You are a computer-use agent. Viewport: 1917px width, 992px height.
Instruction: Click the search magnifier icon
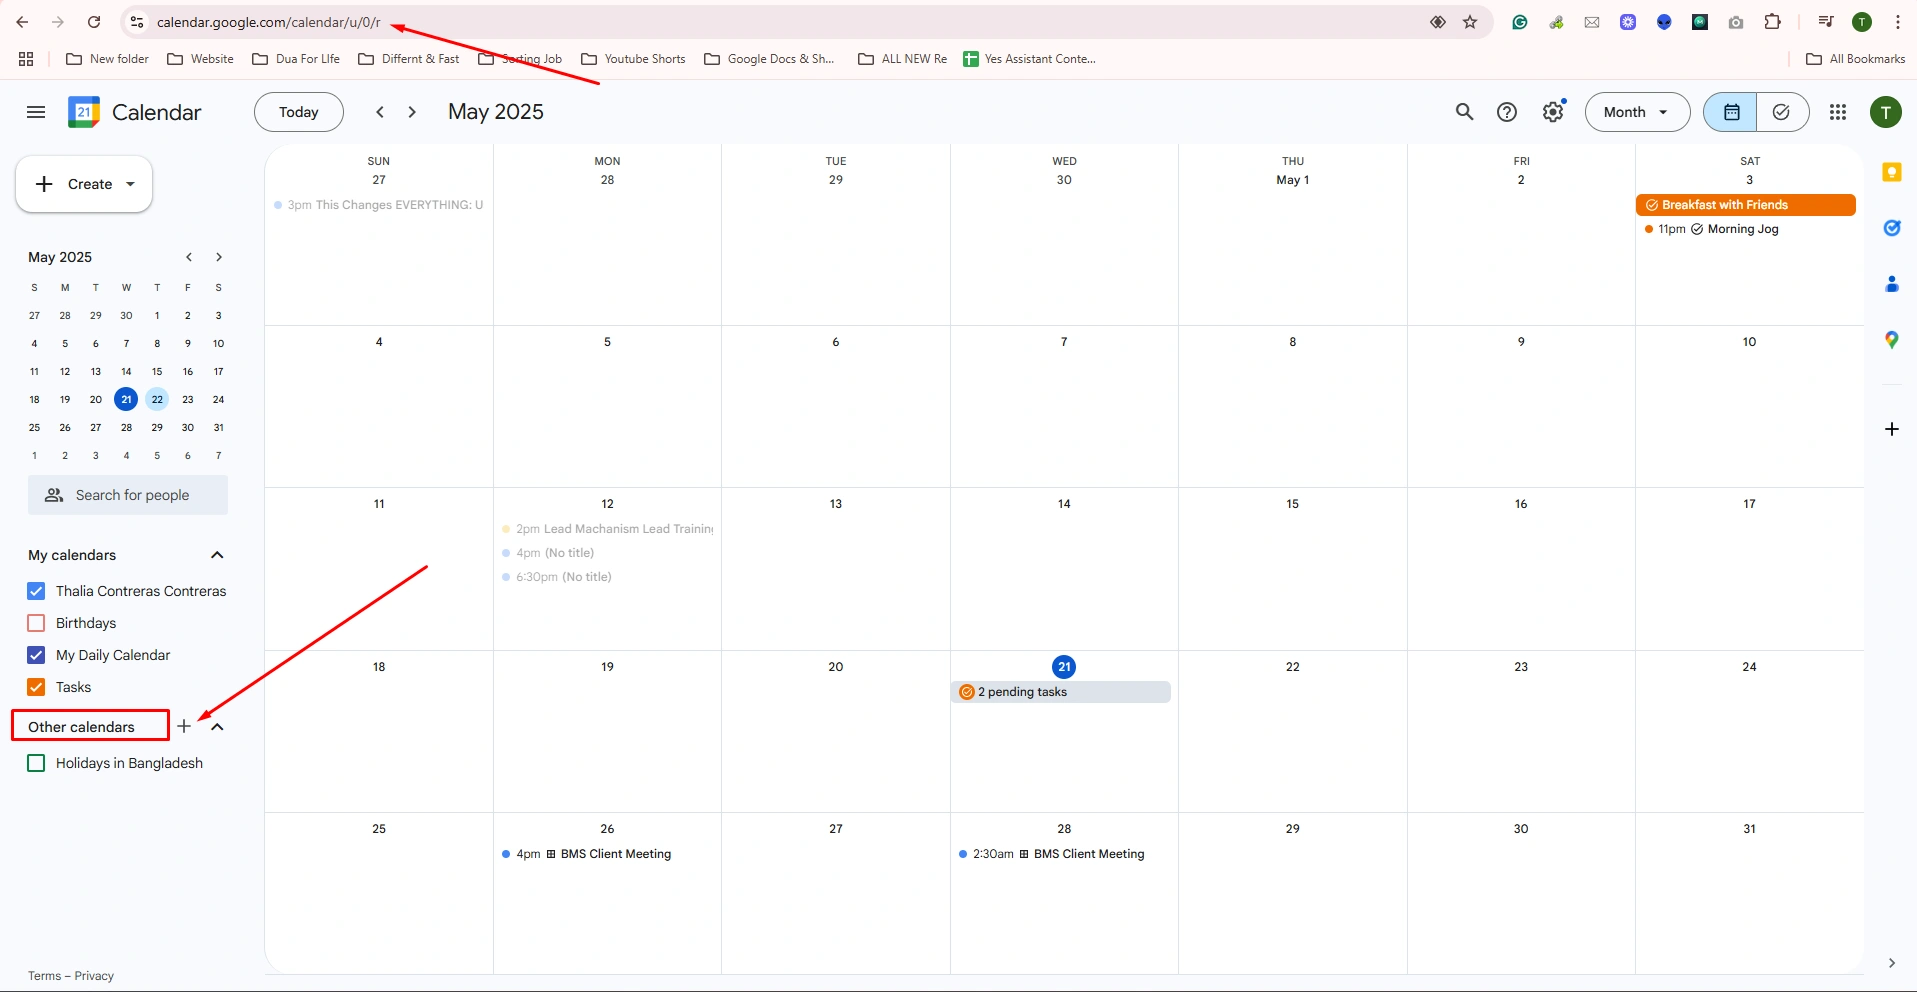(x=1464, y=112)
